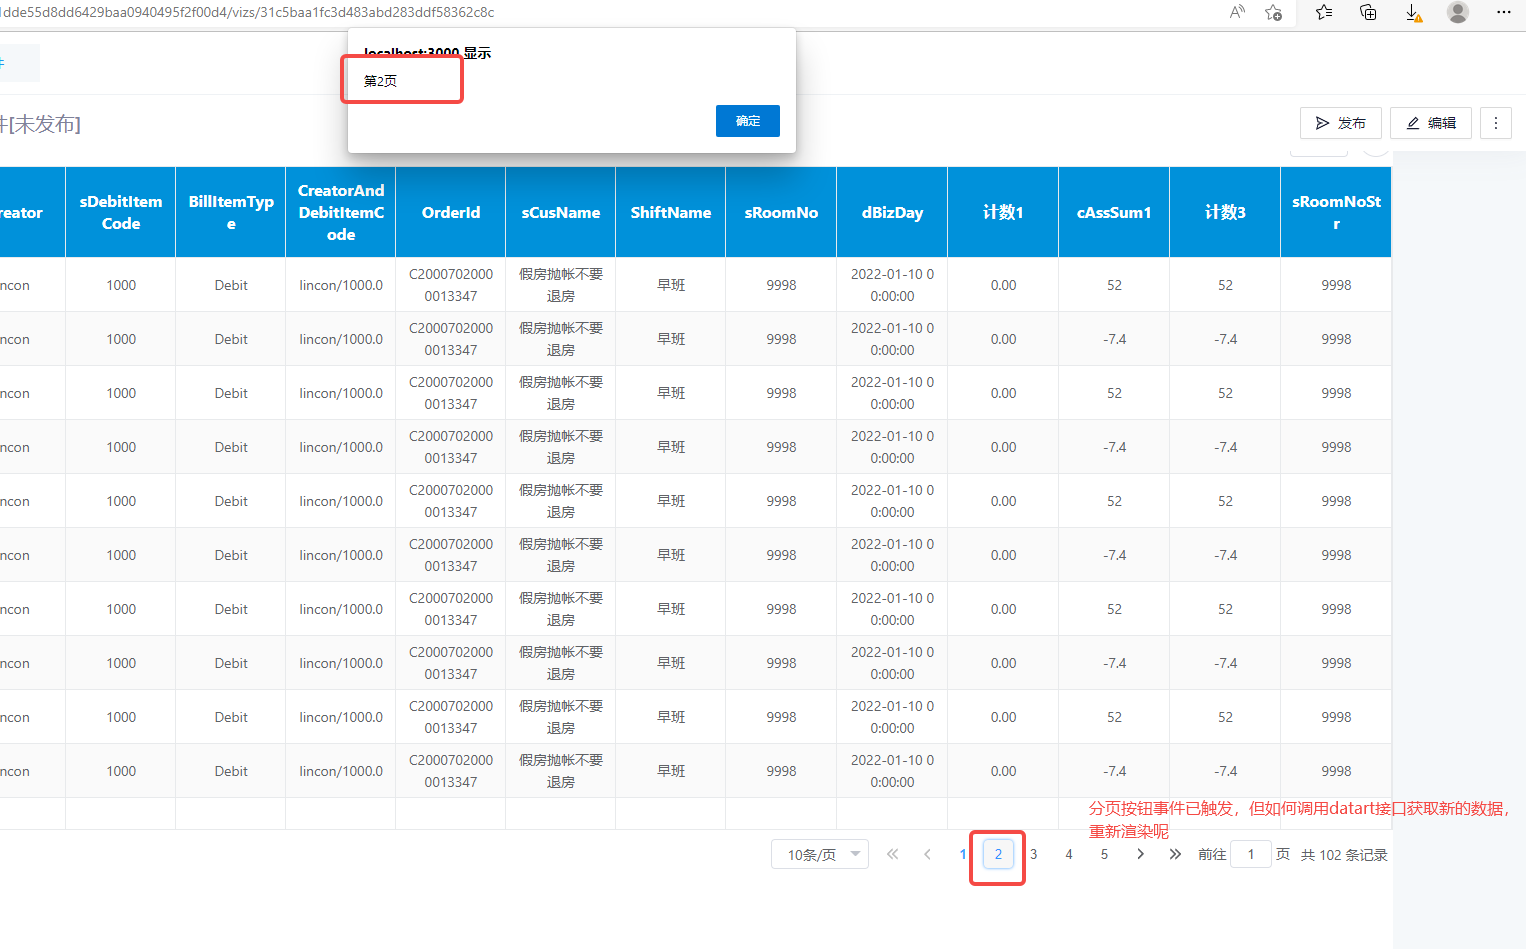Image resolution: width=1526 pixels, height=949 pixels.
Task: Click the sRoomNo column header
Action: click(x=781, y=212)
